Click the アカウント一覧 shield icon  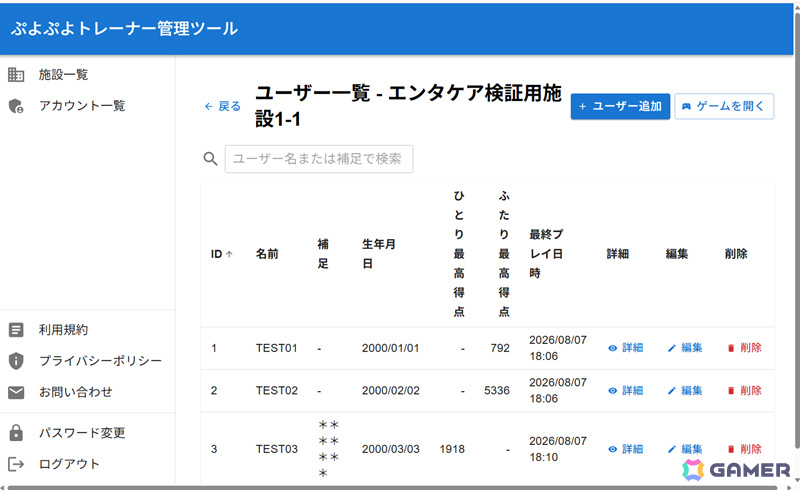pyautogui.click(x=16, y=106)
